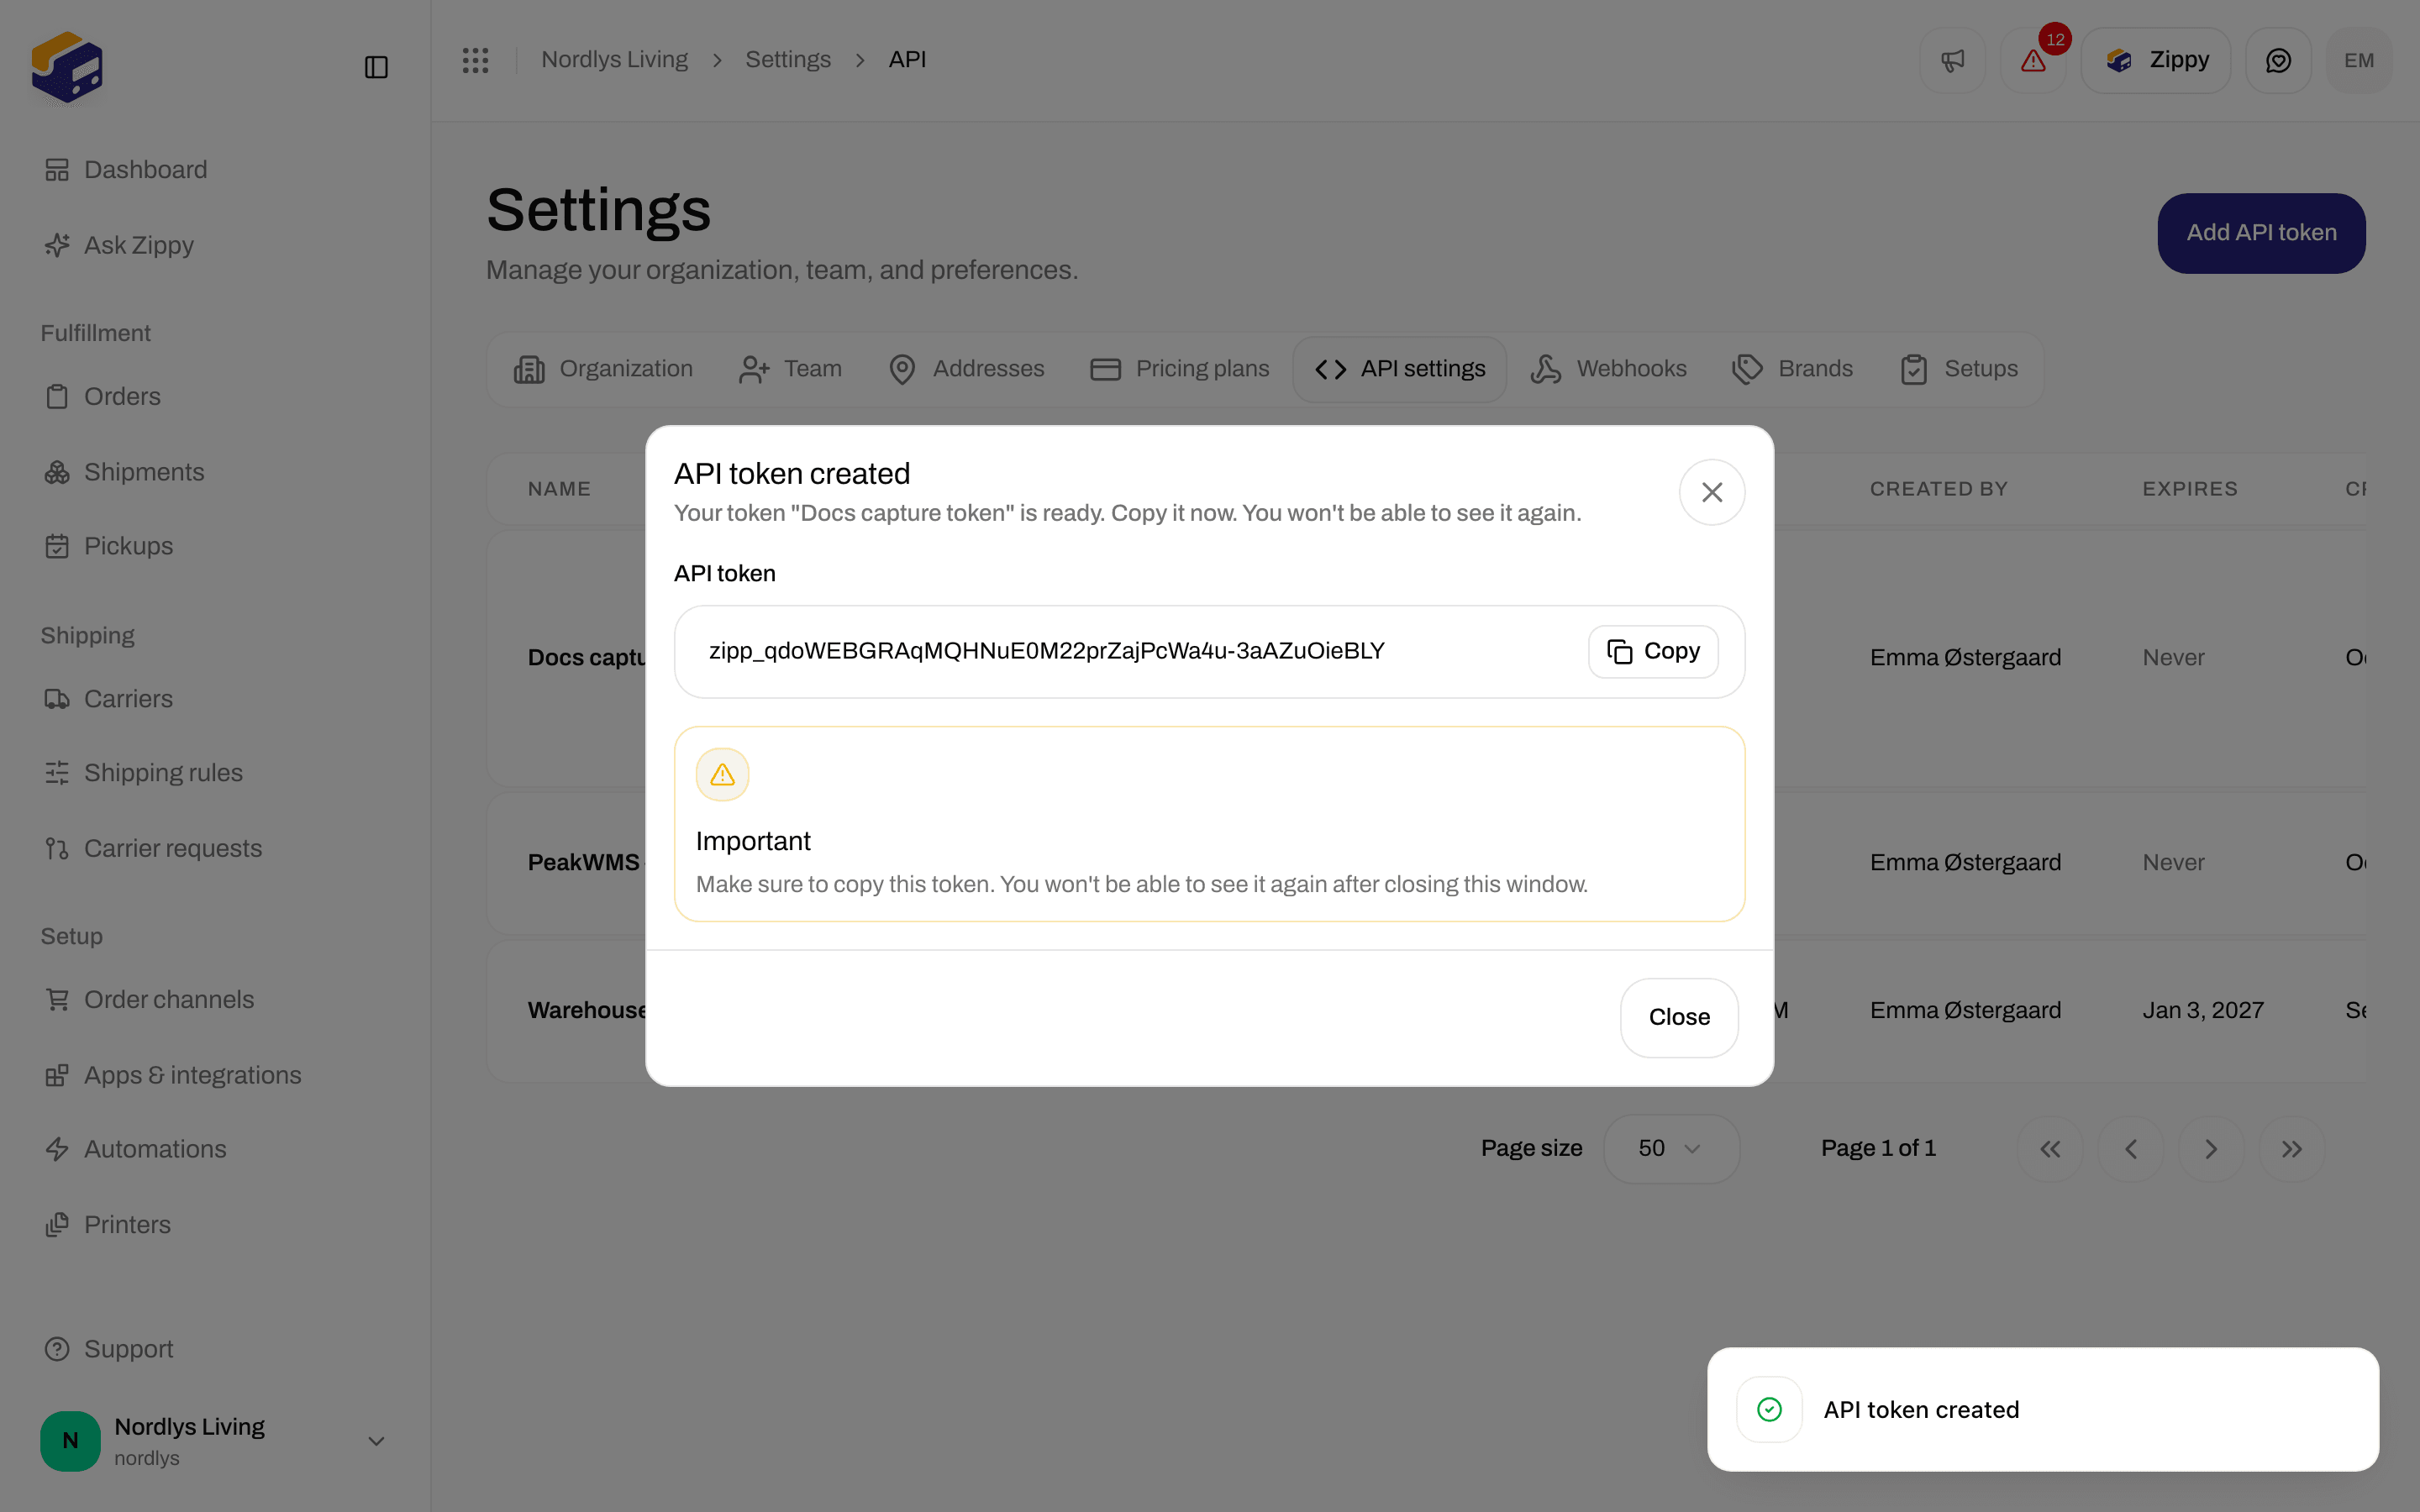The height and width of the screenshot is (1512, 2420).
Task: Open Support in sidebar
Action: (109, 1349)
